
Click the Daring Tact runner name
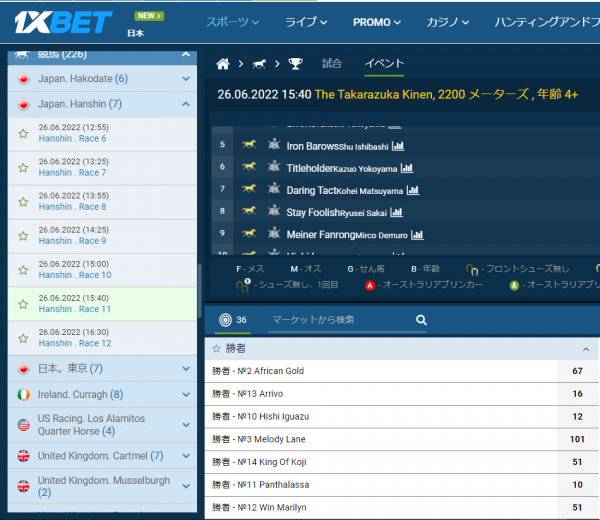311,191
